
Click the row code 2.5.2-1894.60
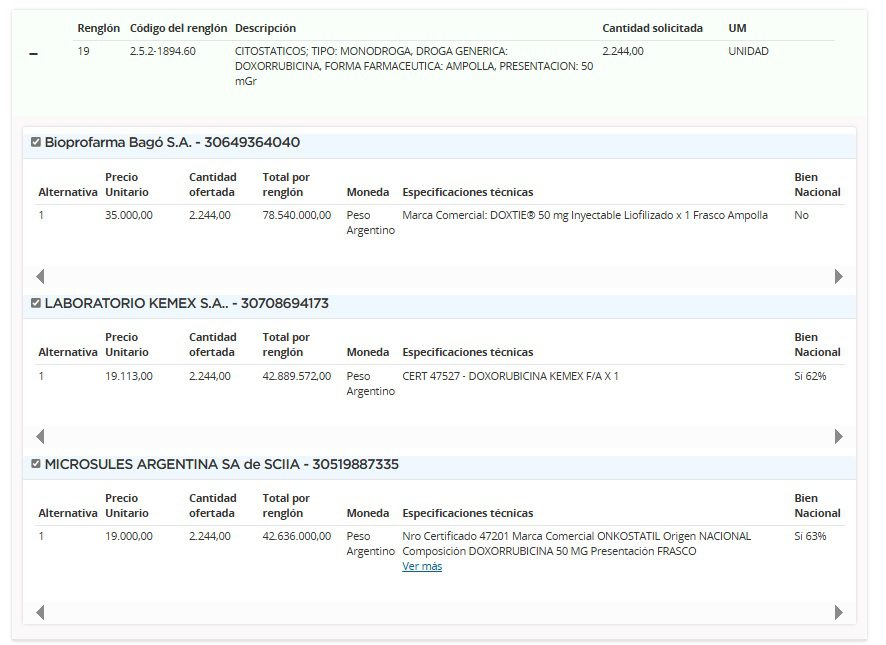tap(163, 51)
